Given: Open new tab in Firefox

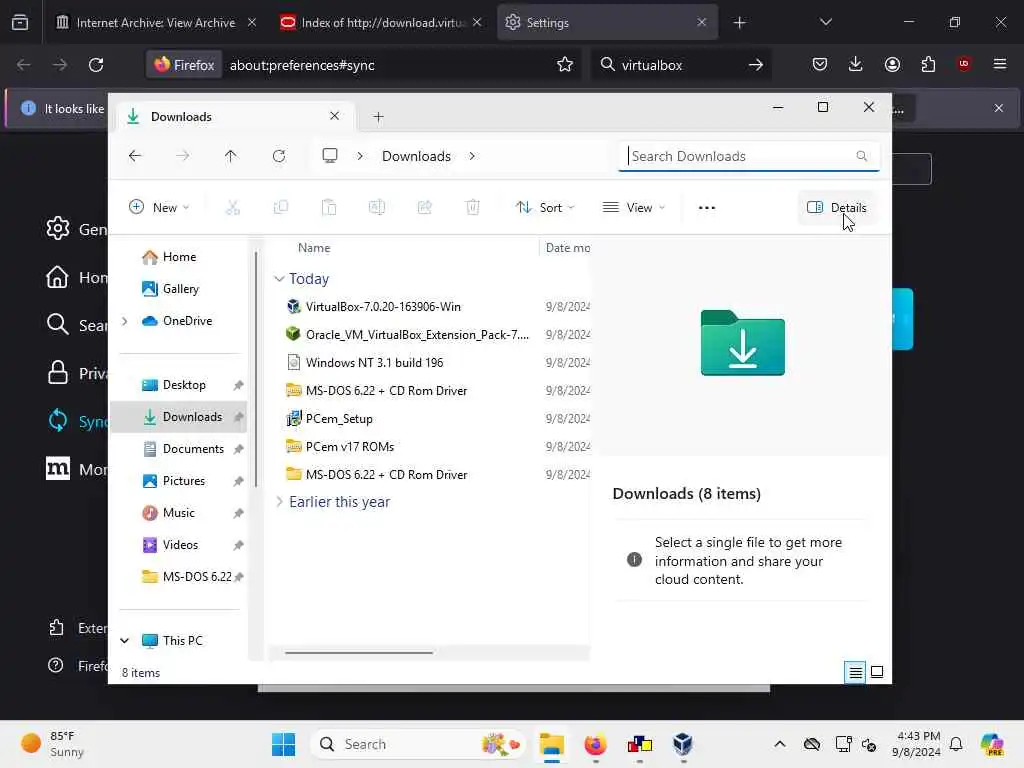Looking at the screenshot, I should click(x=739, y=22).
